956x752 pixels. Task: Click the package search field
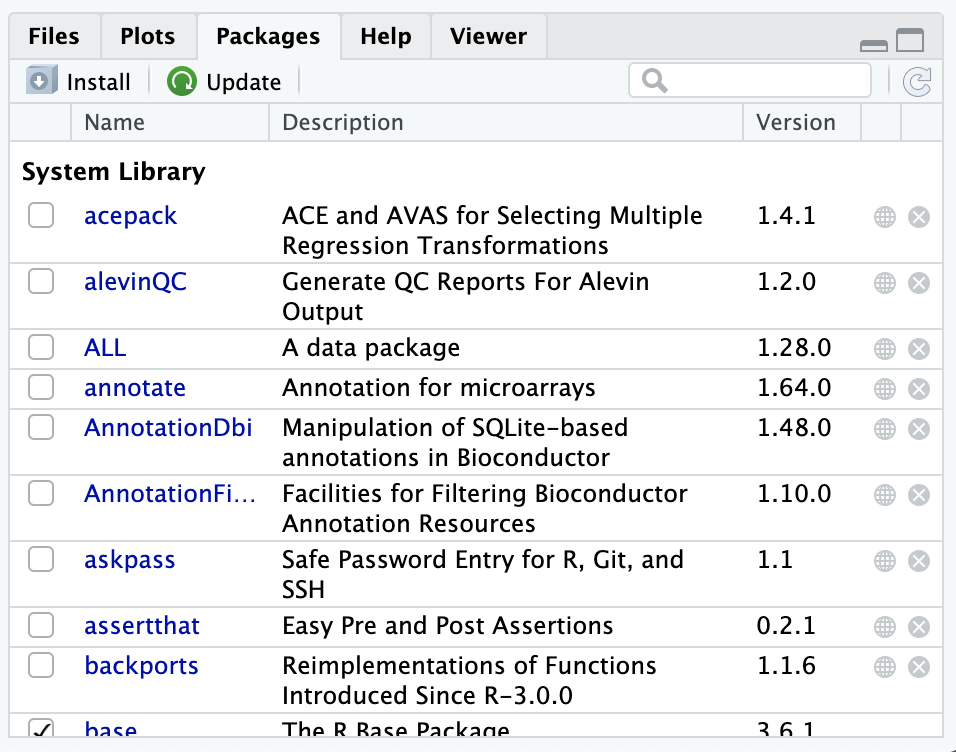pyautogui.click(x=750, y=79)
